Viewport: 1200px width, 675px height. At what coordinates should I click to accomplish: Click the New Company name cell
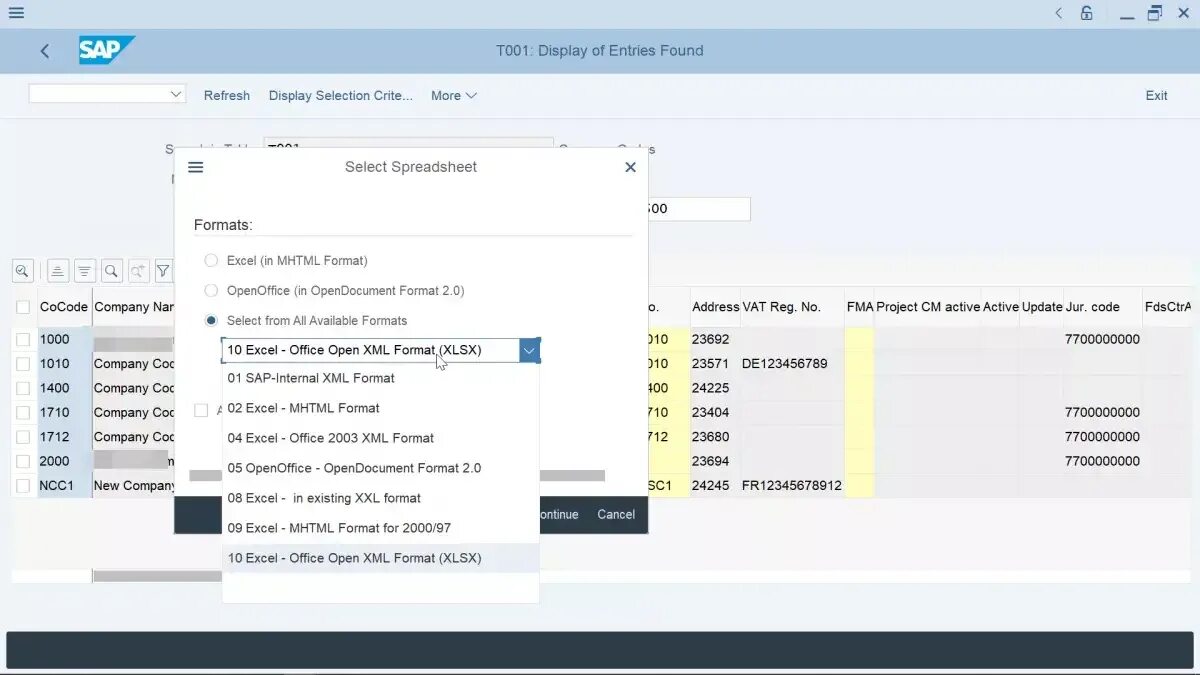[x=134, y=485]
